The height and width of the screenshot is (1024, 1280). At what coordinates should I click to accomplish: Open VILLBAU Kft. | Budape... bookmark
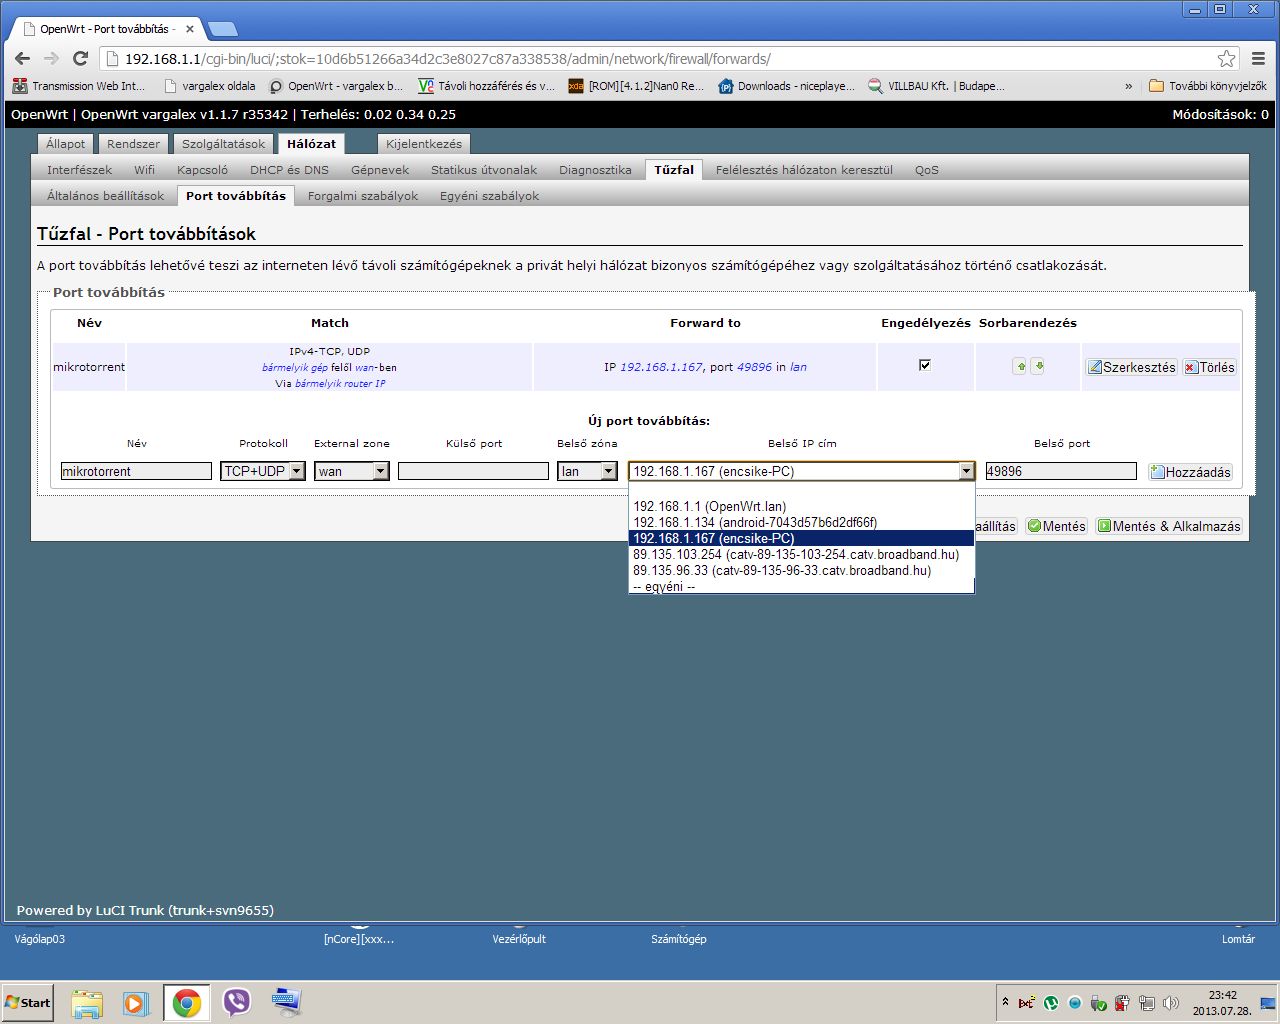point(936,86)
